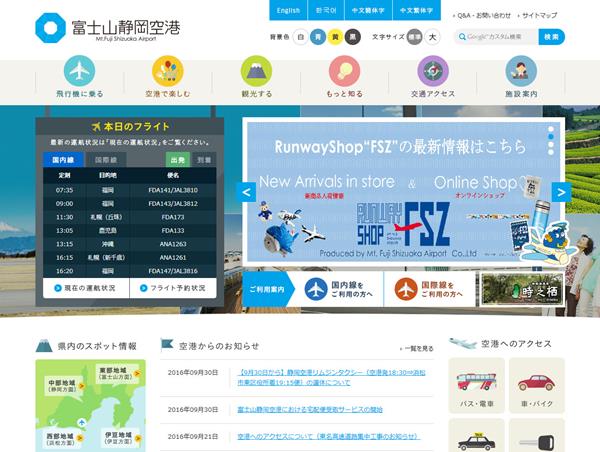Open the 飛行機に乗る airplane icon

[79, 71]
